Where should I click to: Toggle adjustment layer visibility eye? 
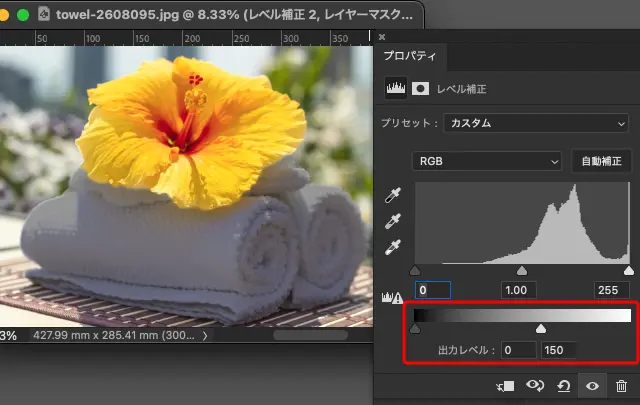pyautogui.click(x=593, y=385)
